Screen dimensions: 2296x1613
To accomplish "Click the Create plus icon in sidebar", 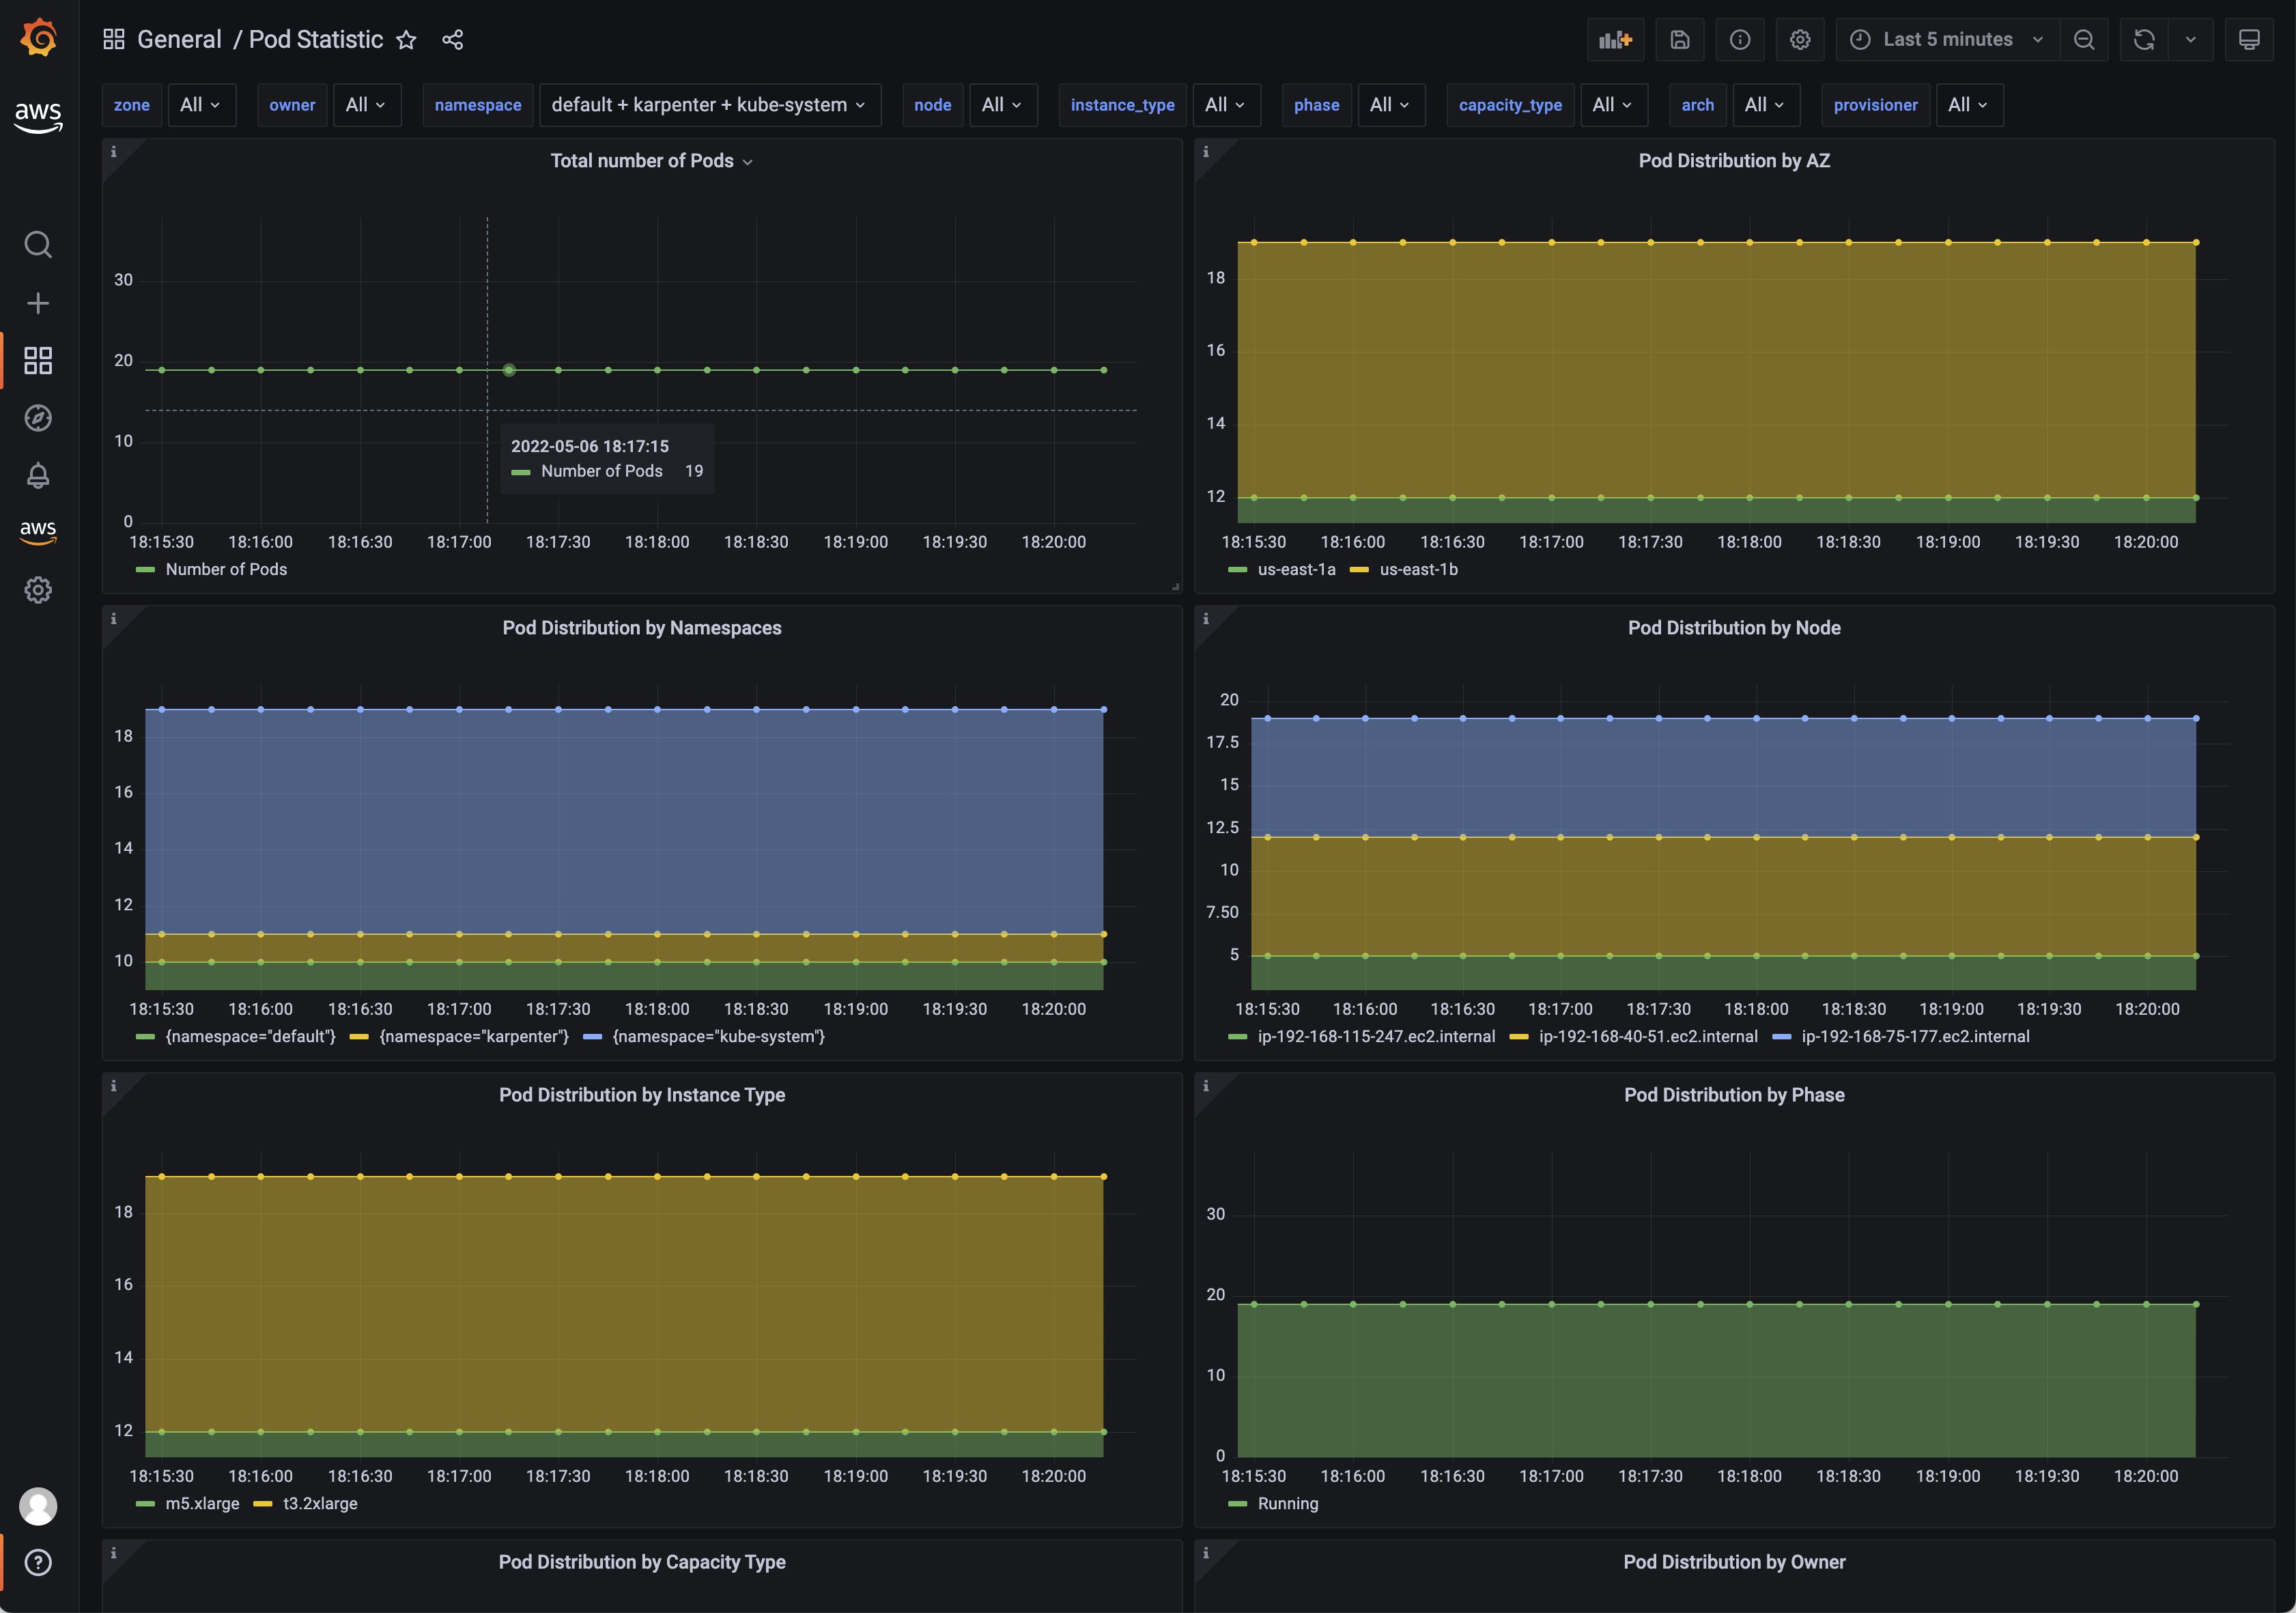I will [38, 303].
